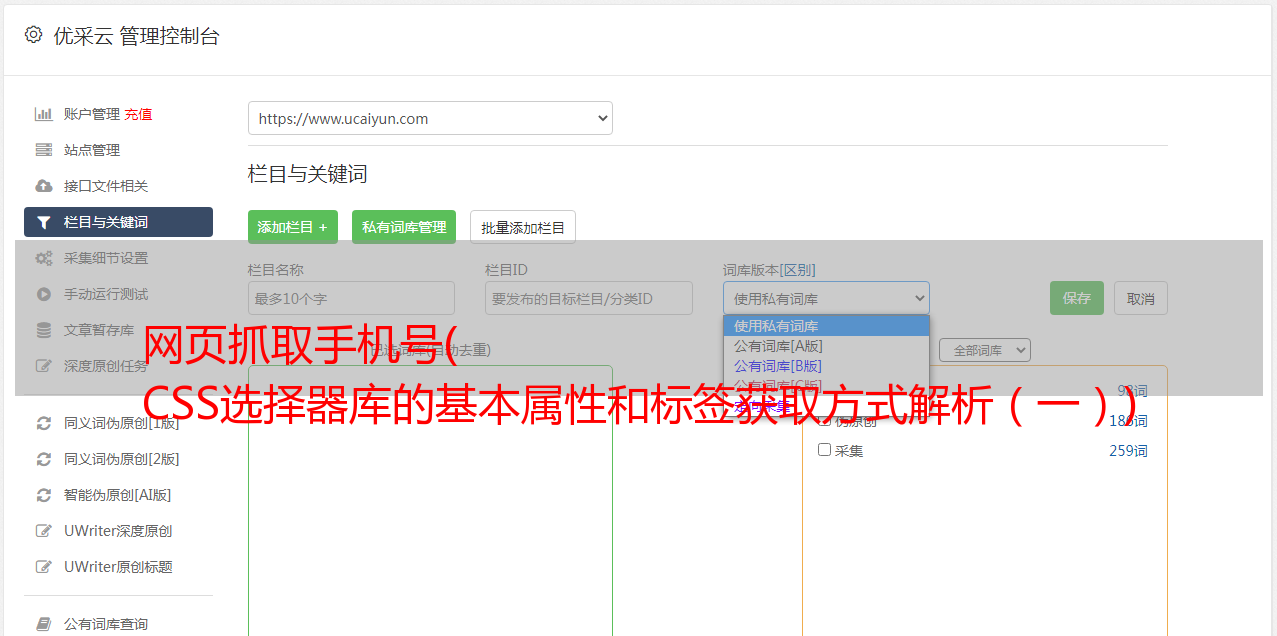
Task: Click the bar chart icon for 账户管理
Action: pyautogui.click(x=43, y=114)
